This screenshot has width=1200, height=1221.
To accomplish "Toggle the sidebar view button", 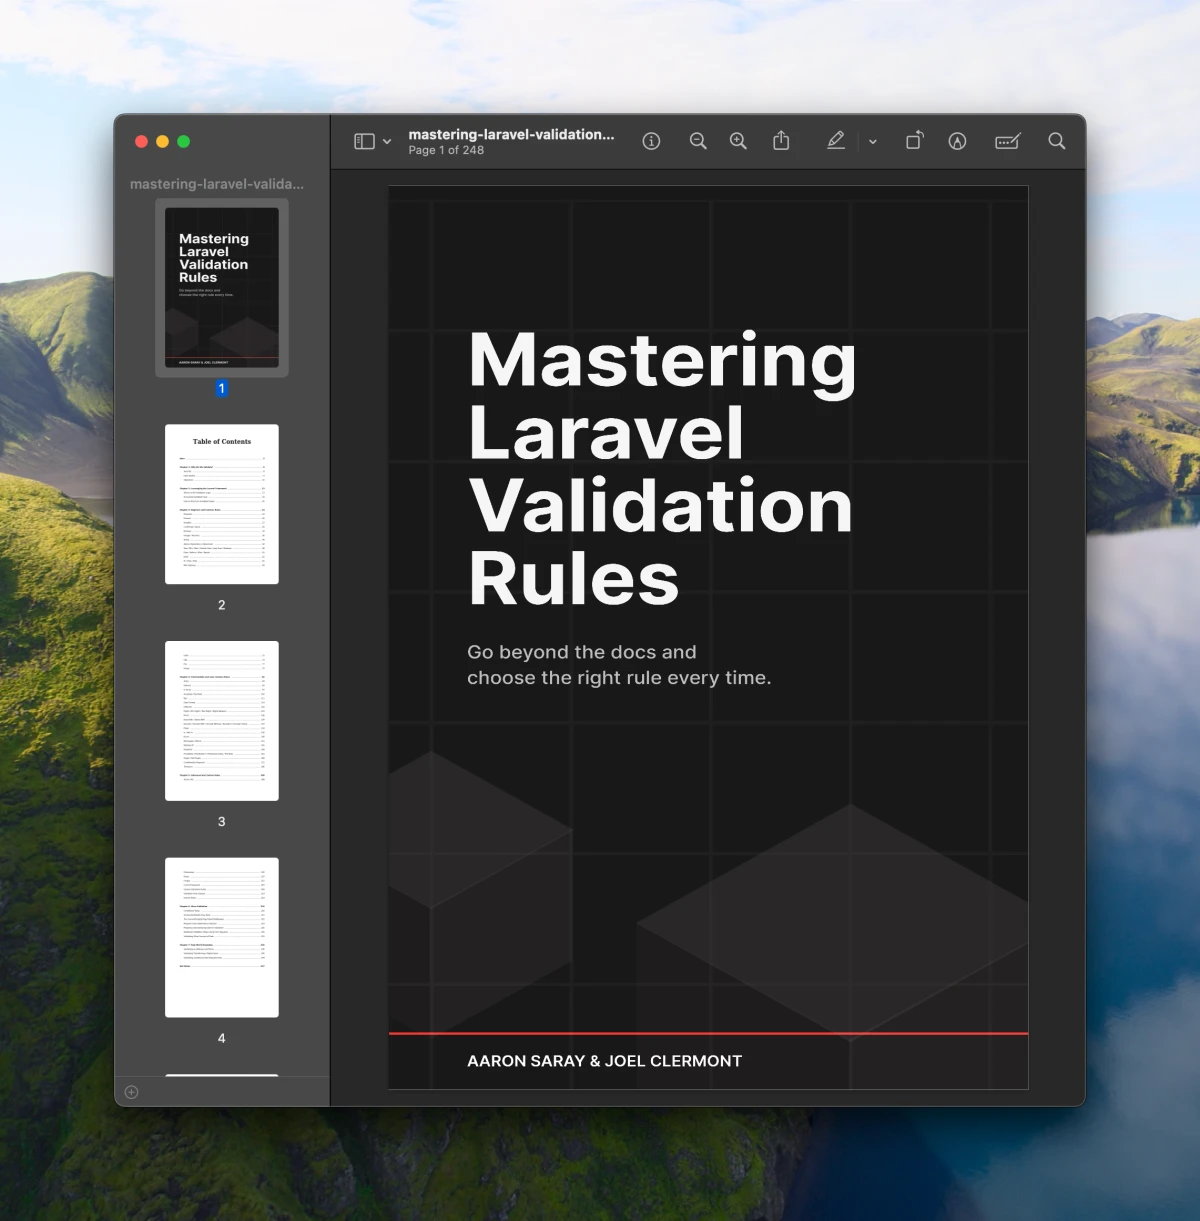I will click(364, 142).
